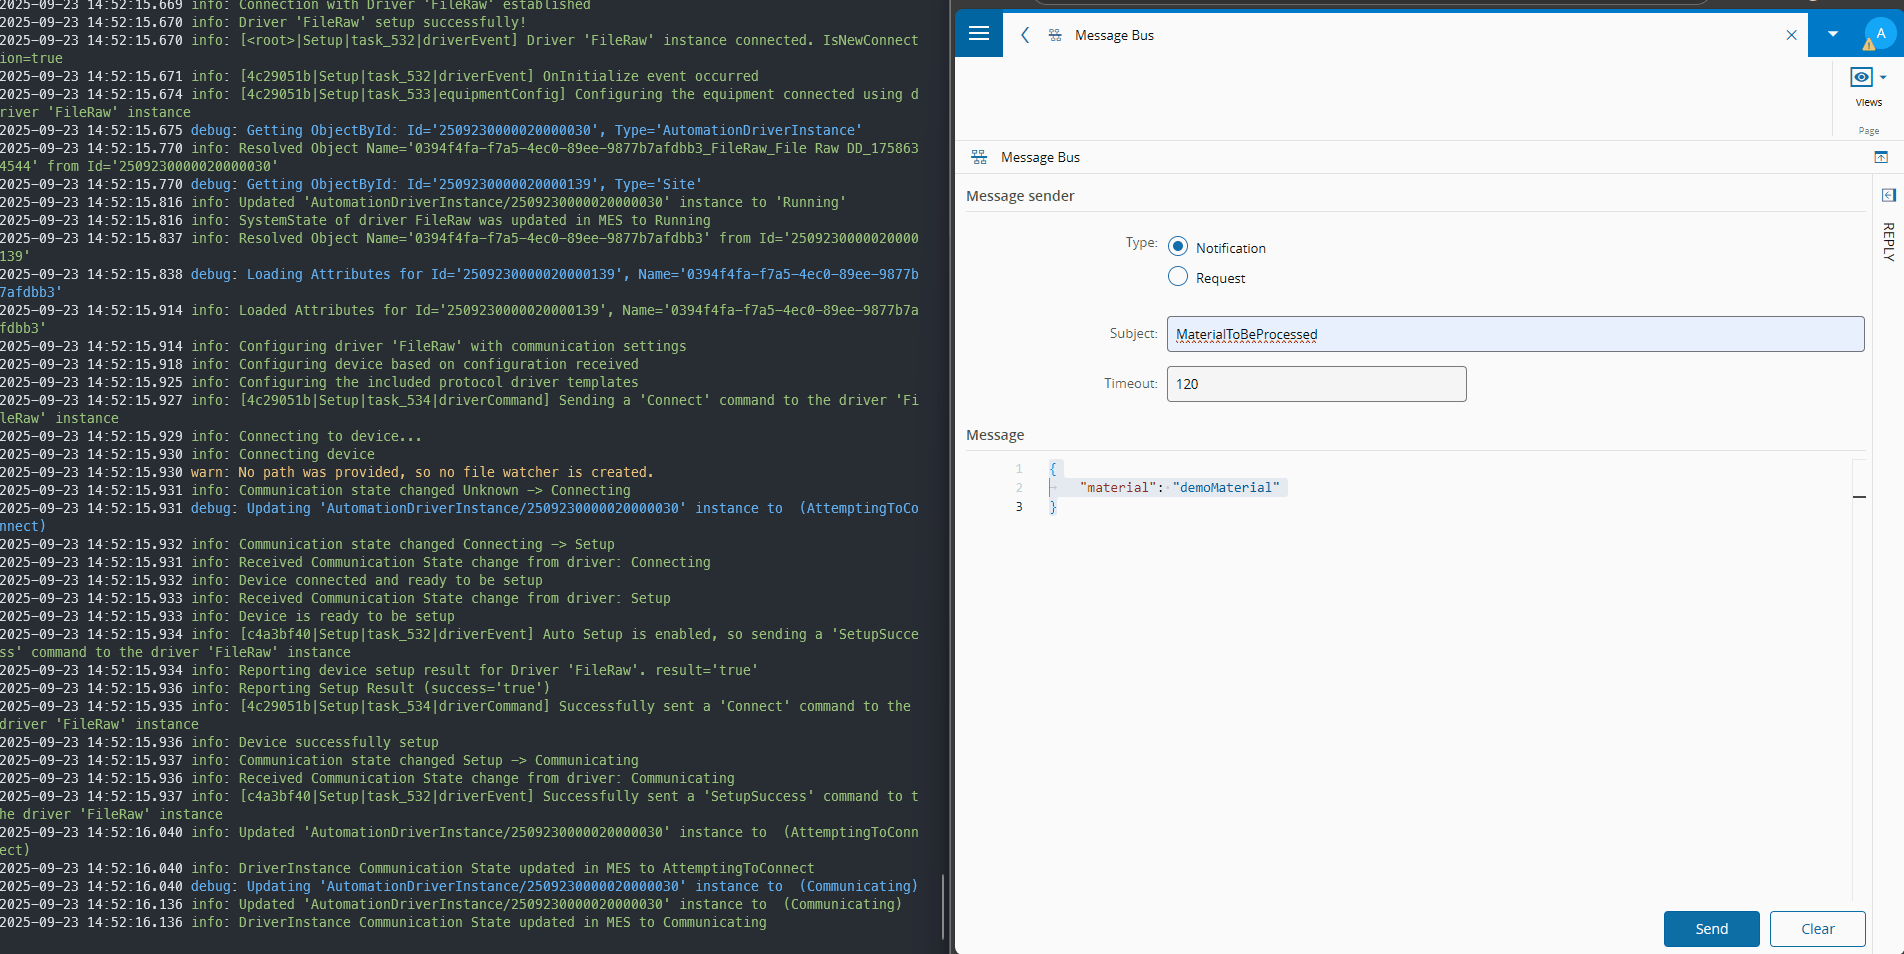
Task: Select the Request radio button
Action: (x=1178, y=277)
